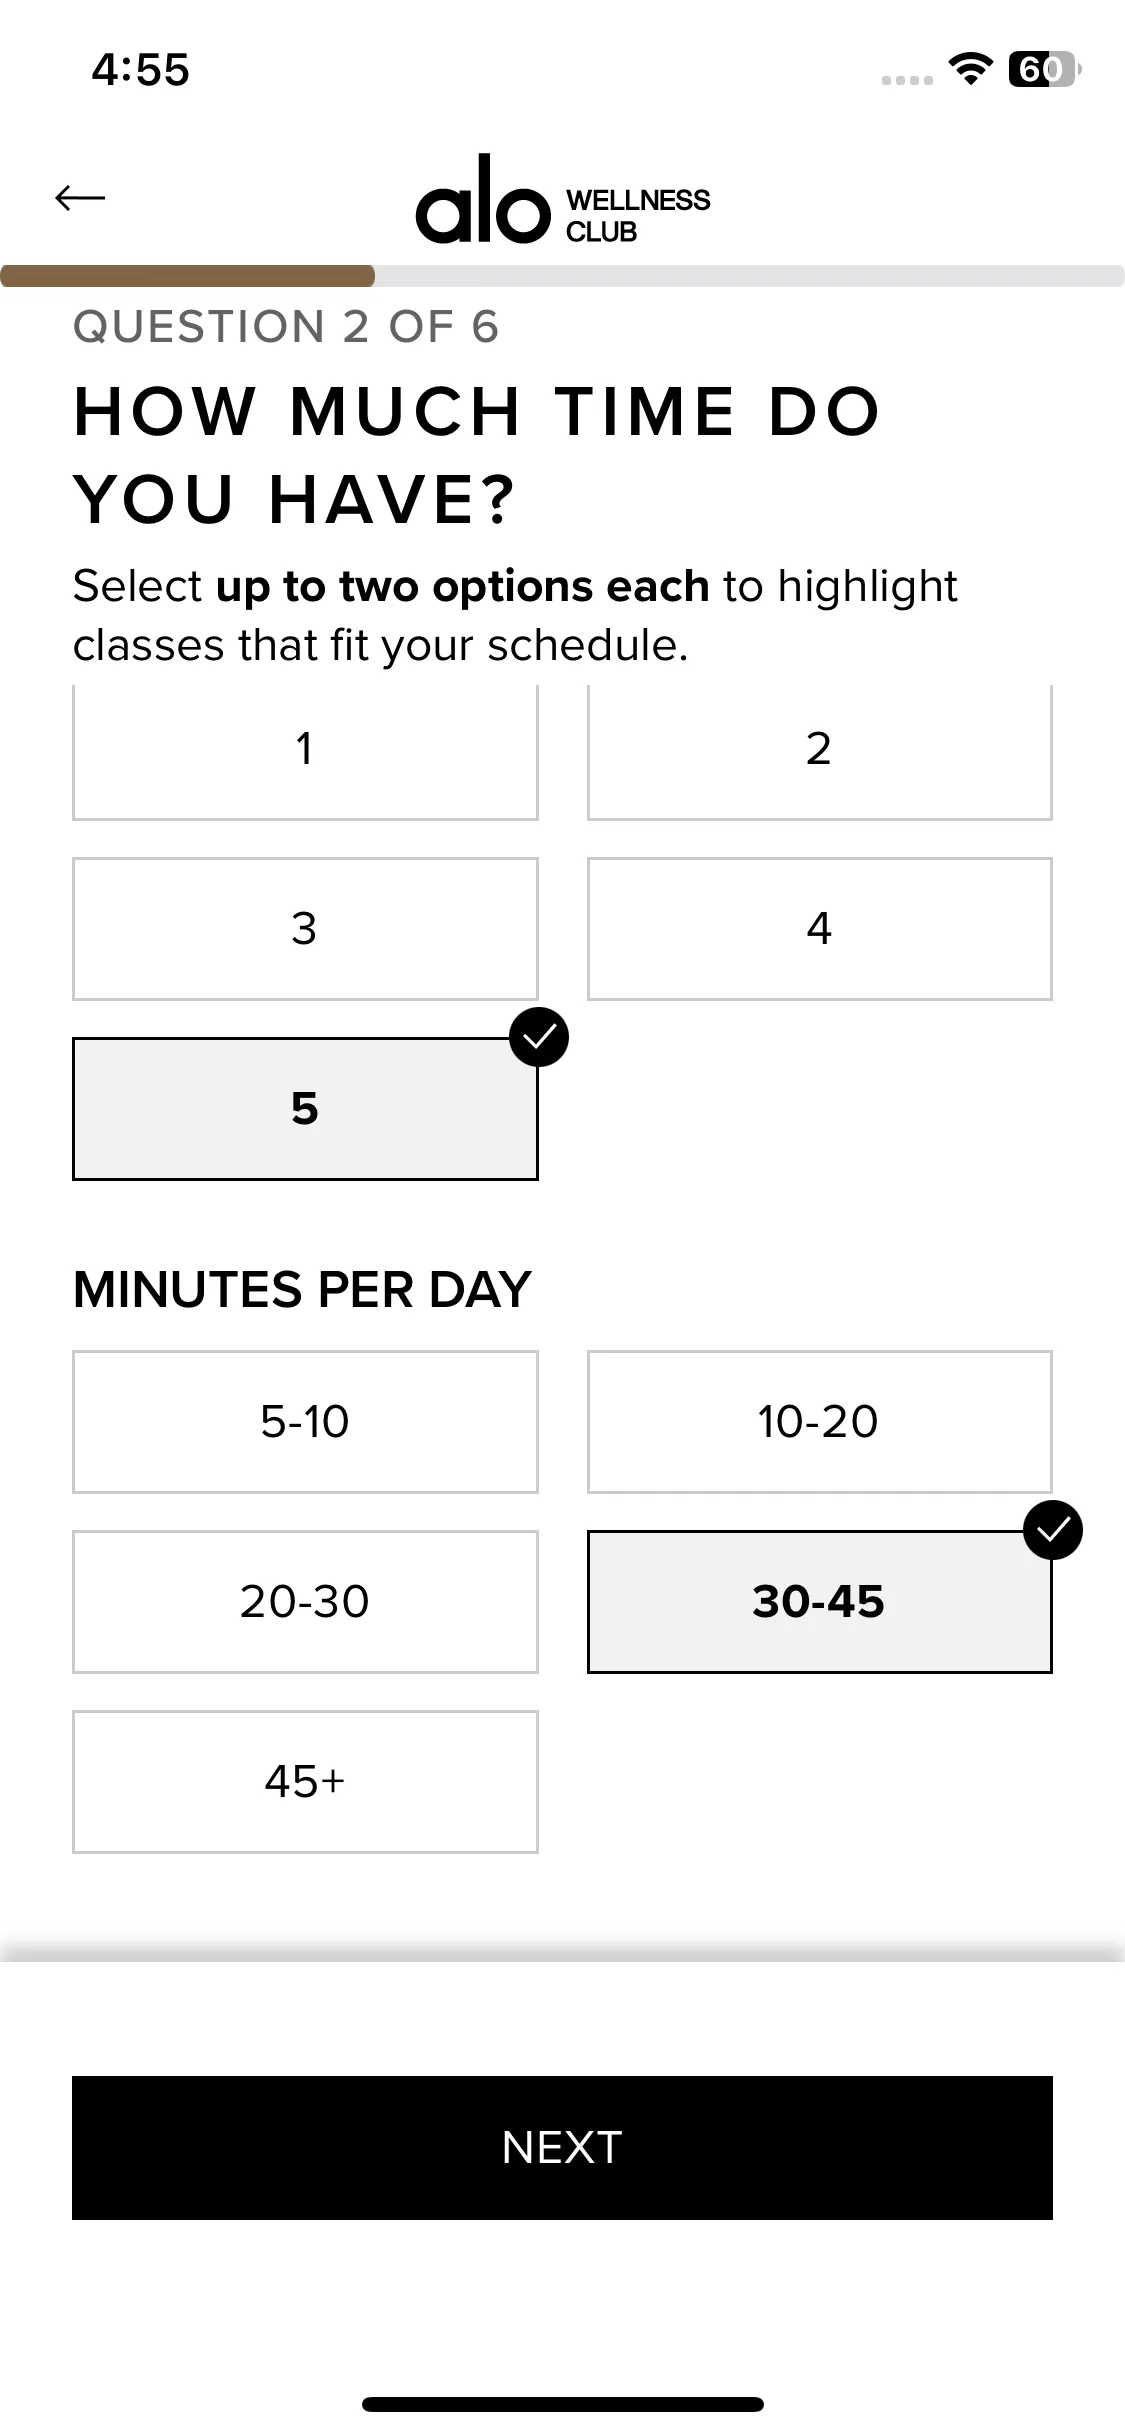Tap the Wi-Fi status icon
The image size is (1125, 2436).
(969, 69)
